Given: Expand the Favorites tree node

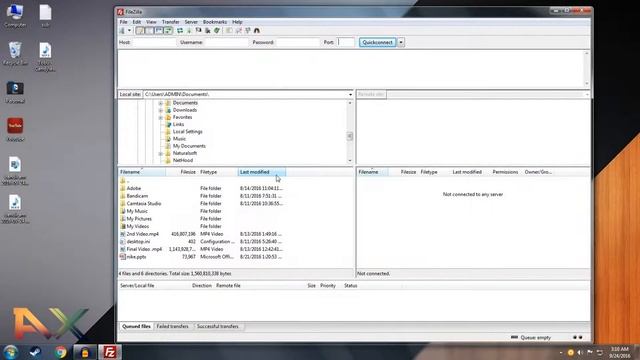Looking at the screenshot, I should tap(161, 118).
